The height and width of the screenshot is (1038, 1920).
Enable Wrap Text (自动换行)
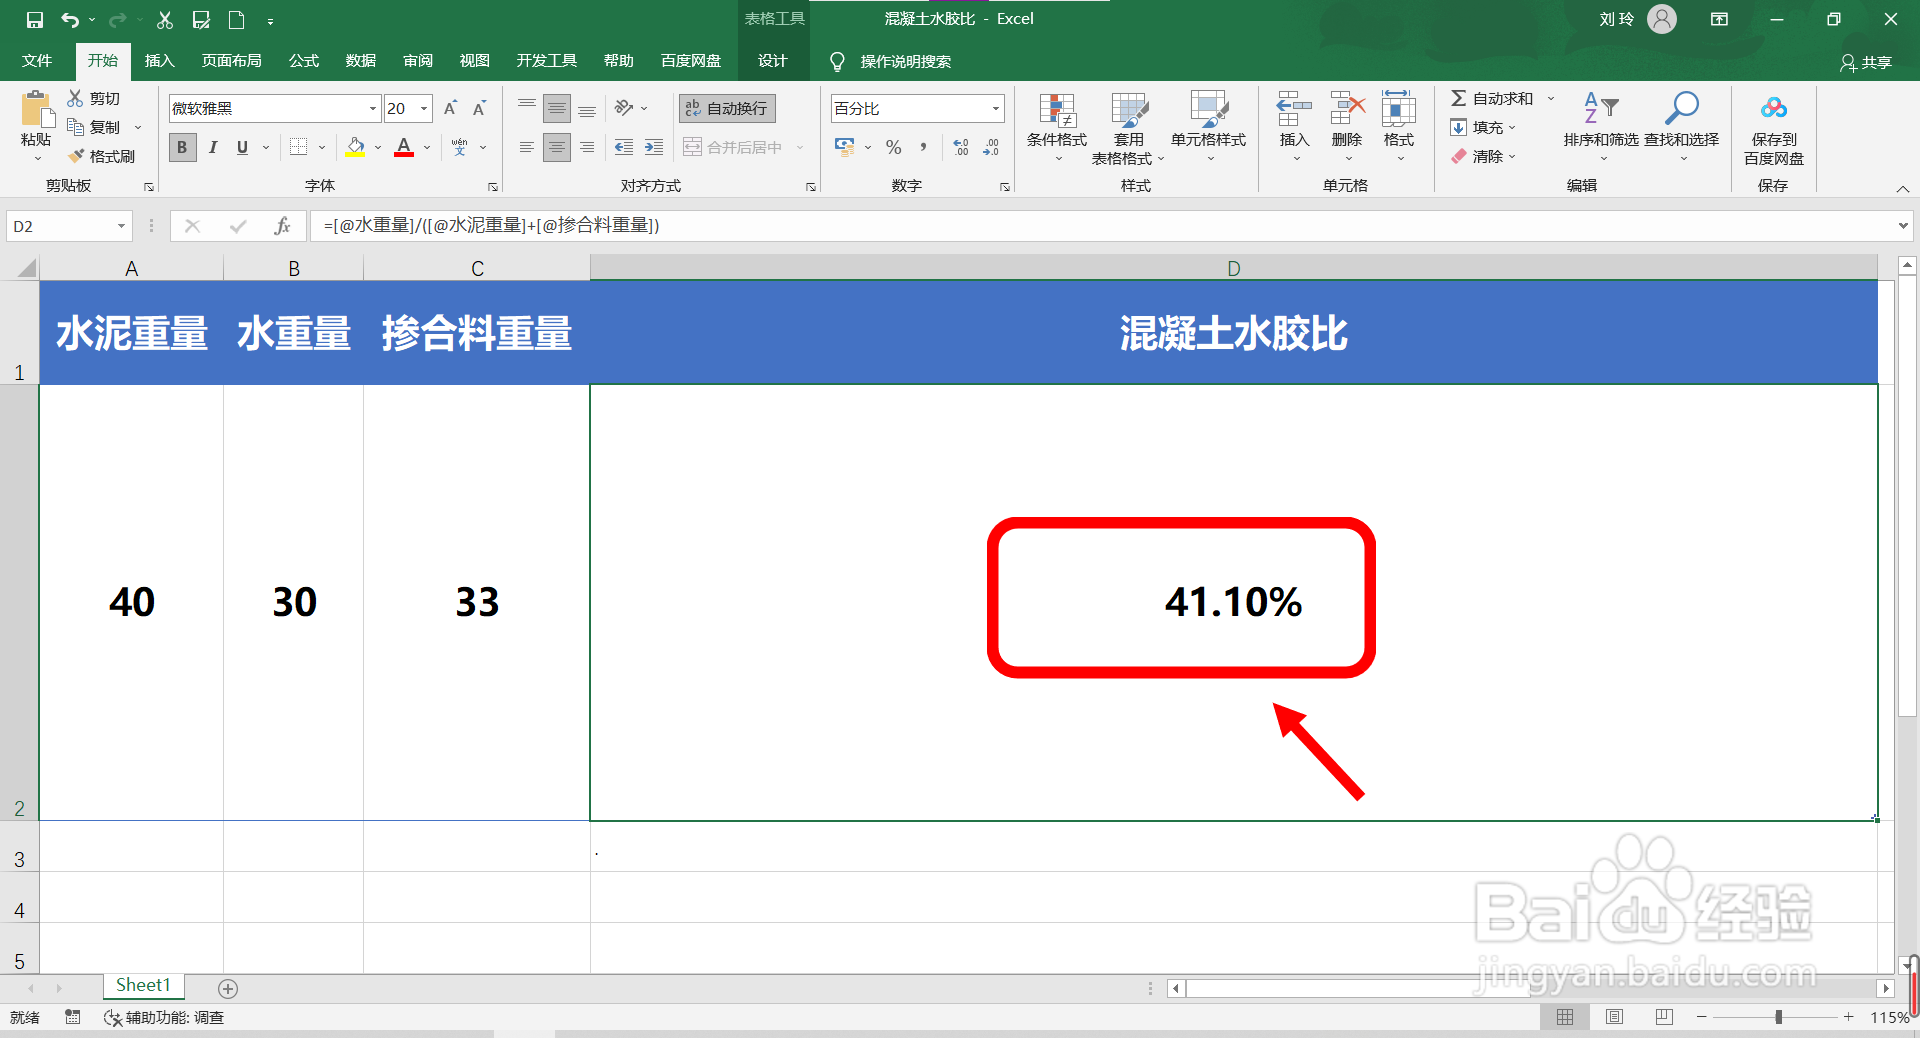click(726, 107)
